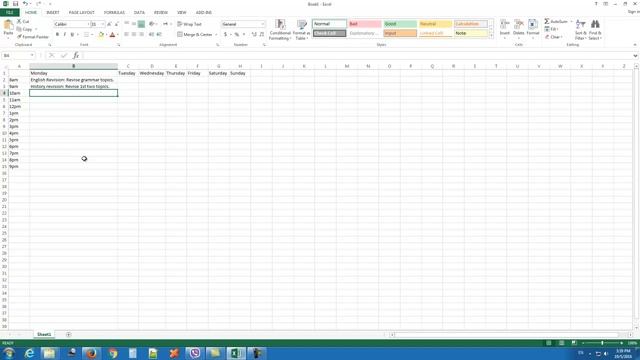The height and width of the screenshot is (360, 640).
Task: Switch to the VIEW tab
Action: pyautogui.click(x=182, y=13)
